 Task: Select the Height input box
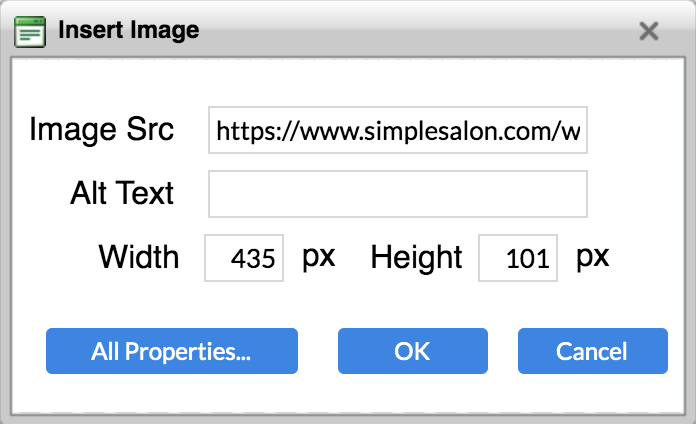pyautogui.click(x=518, y=258)
